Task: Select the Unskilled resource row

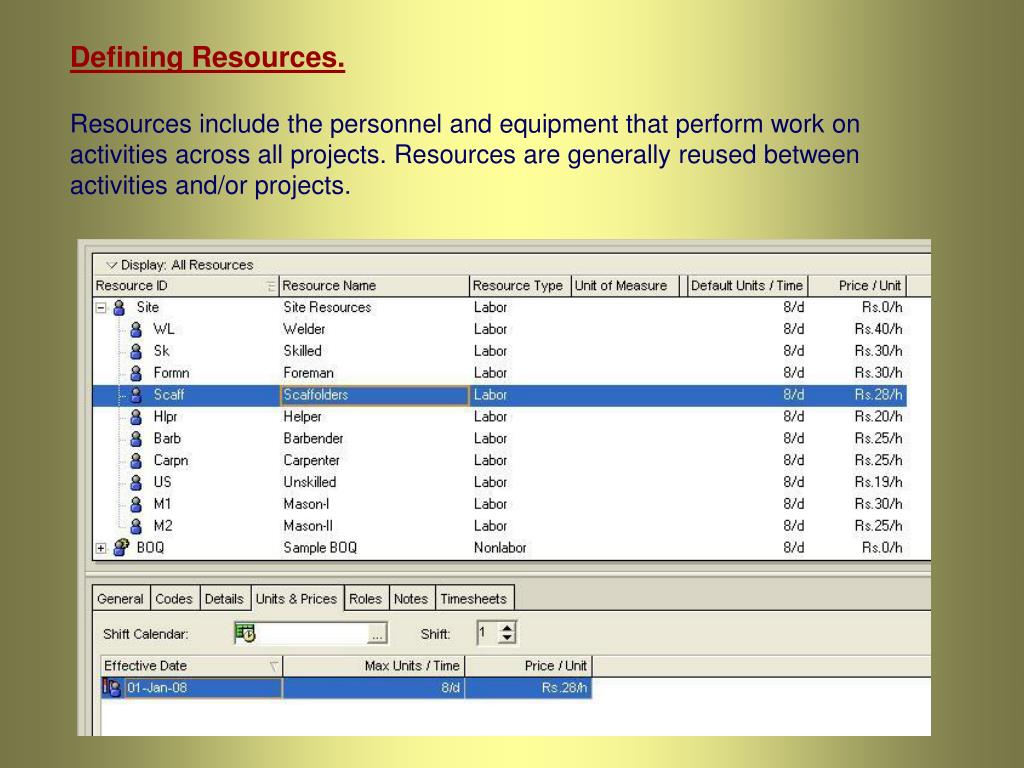Action: pos(310,482)
